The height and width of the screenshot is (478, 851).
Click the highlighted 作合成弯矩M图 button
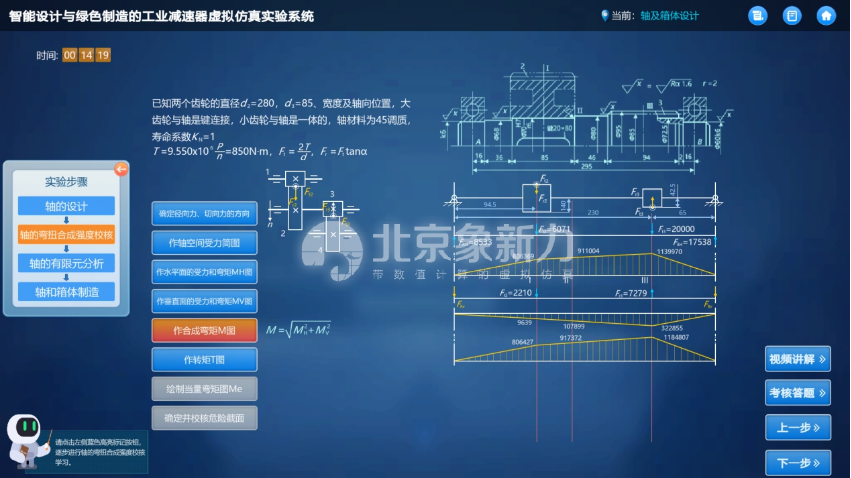[x=205, y=330]
